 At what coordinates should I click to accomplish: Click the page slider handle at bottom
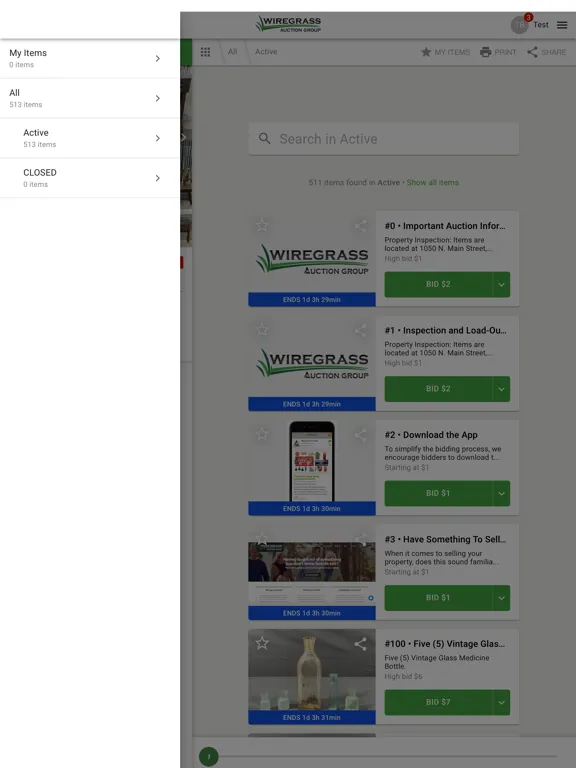click(x=209, y=757)
